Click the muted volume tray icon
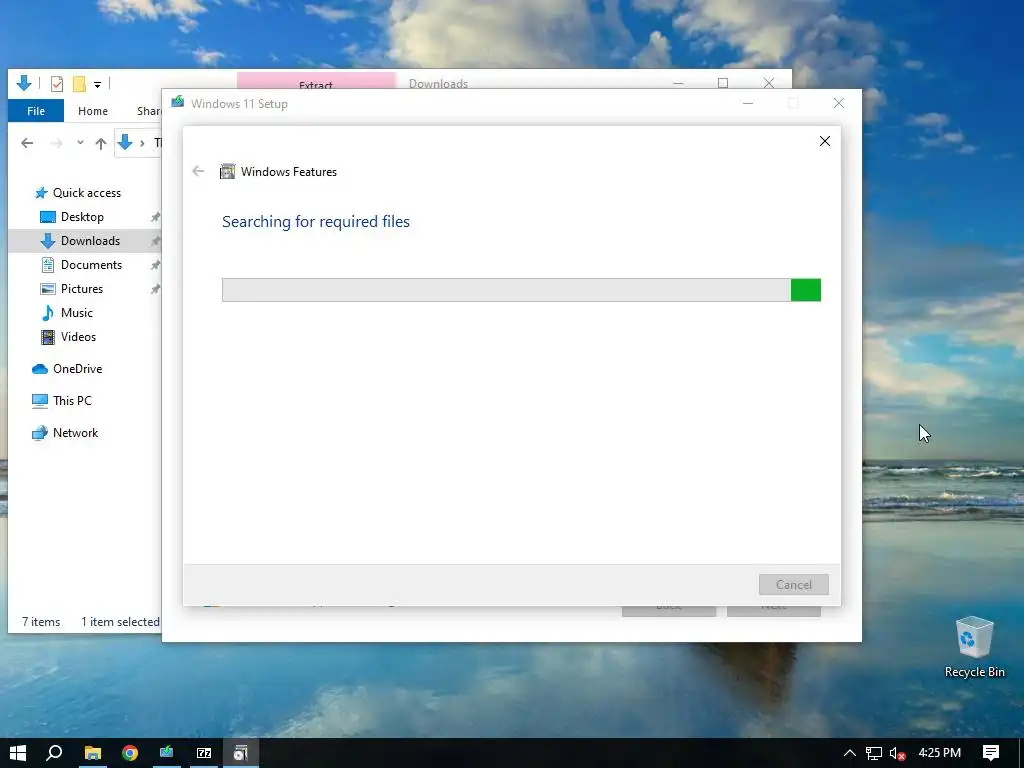Image resolution: width=1024 pixels, height=768 pixels. 897,753
